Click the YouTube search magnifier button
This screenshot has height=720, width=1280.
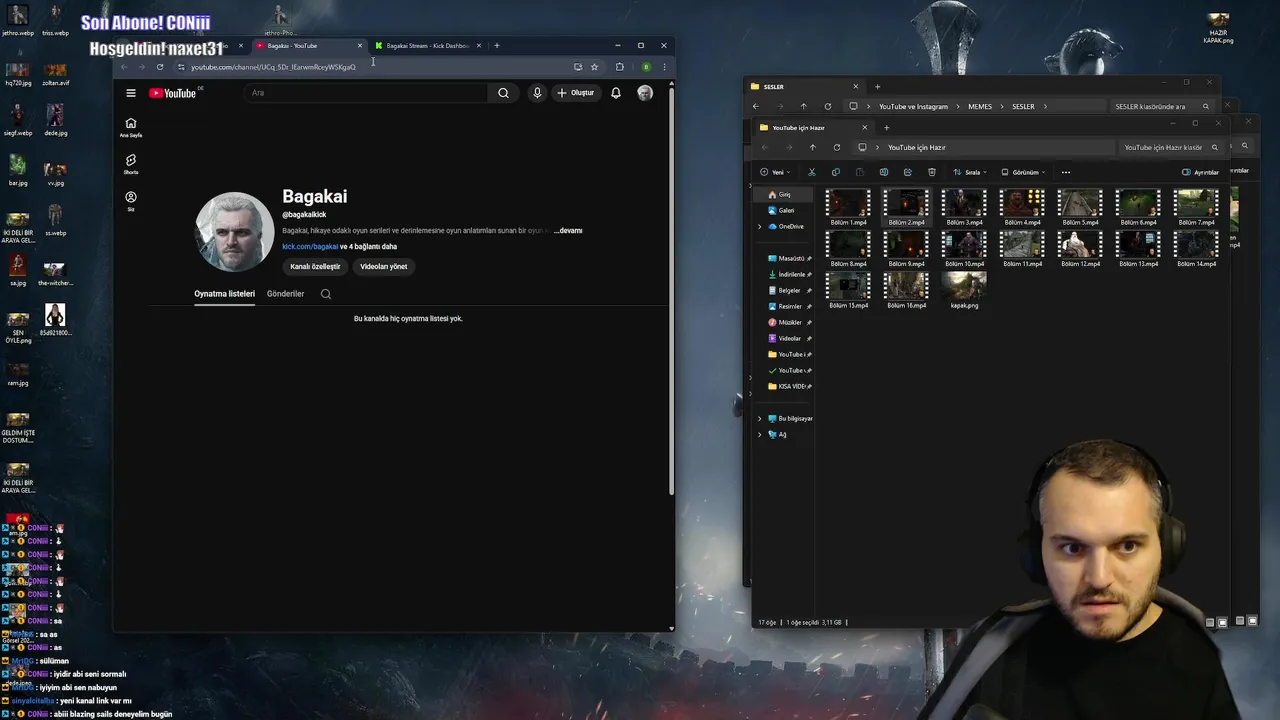coord(503,93)
